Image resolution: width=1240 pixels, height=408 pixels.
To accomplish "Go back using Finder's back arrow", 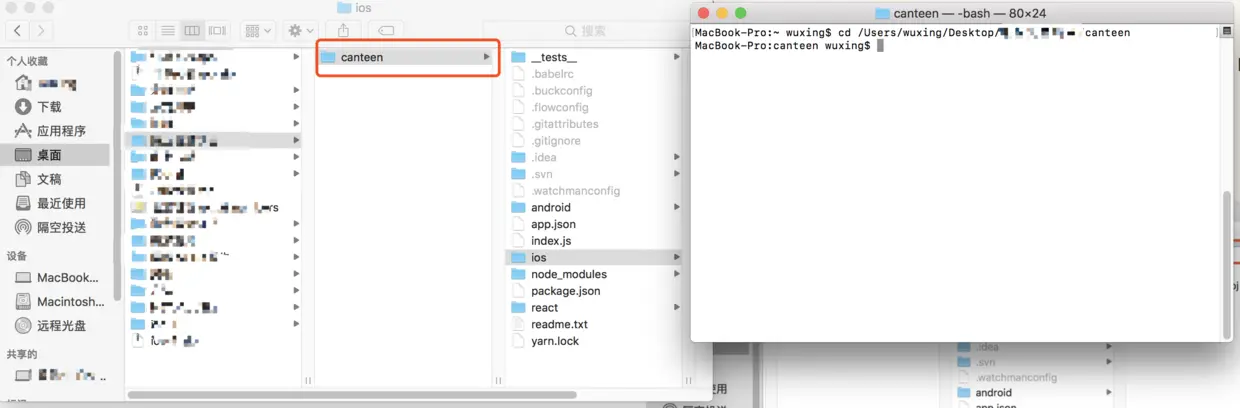I will click(x=19, y=31).
